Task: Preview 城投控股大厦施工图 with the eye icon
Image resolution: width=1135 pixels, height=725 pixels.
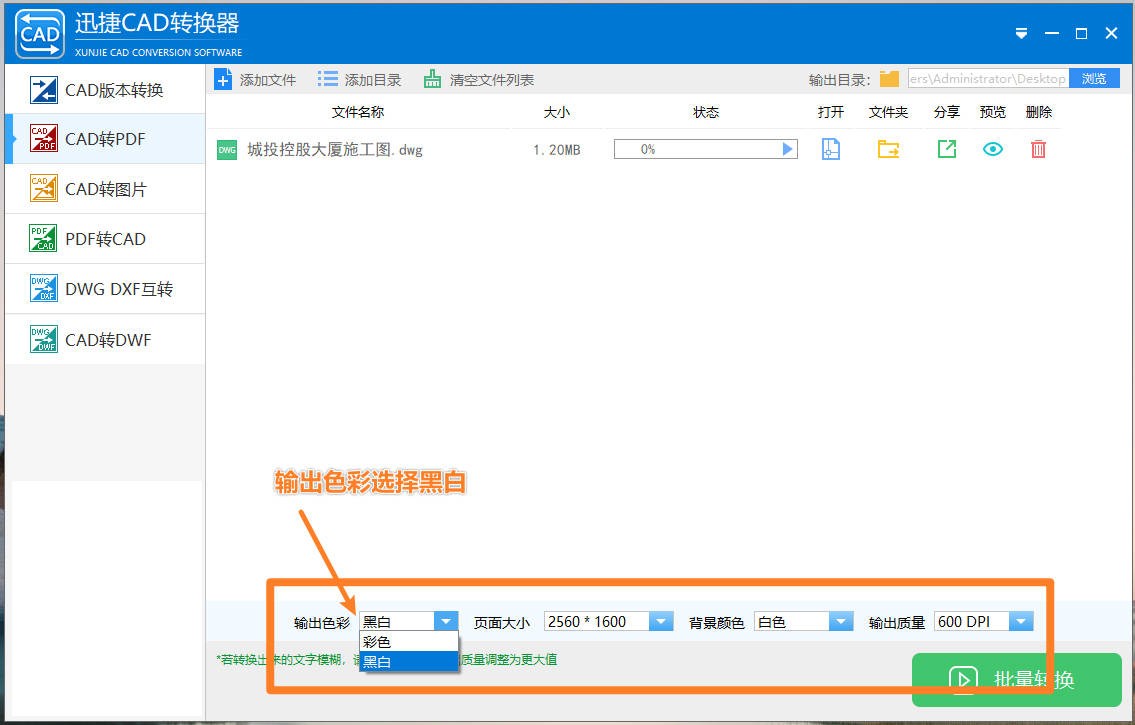Action: 992,148
